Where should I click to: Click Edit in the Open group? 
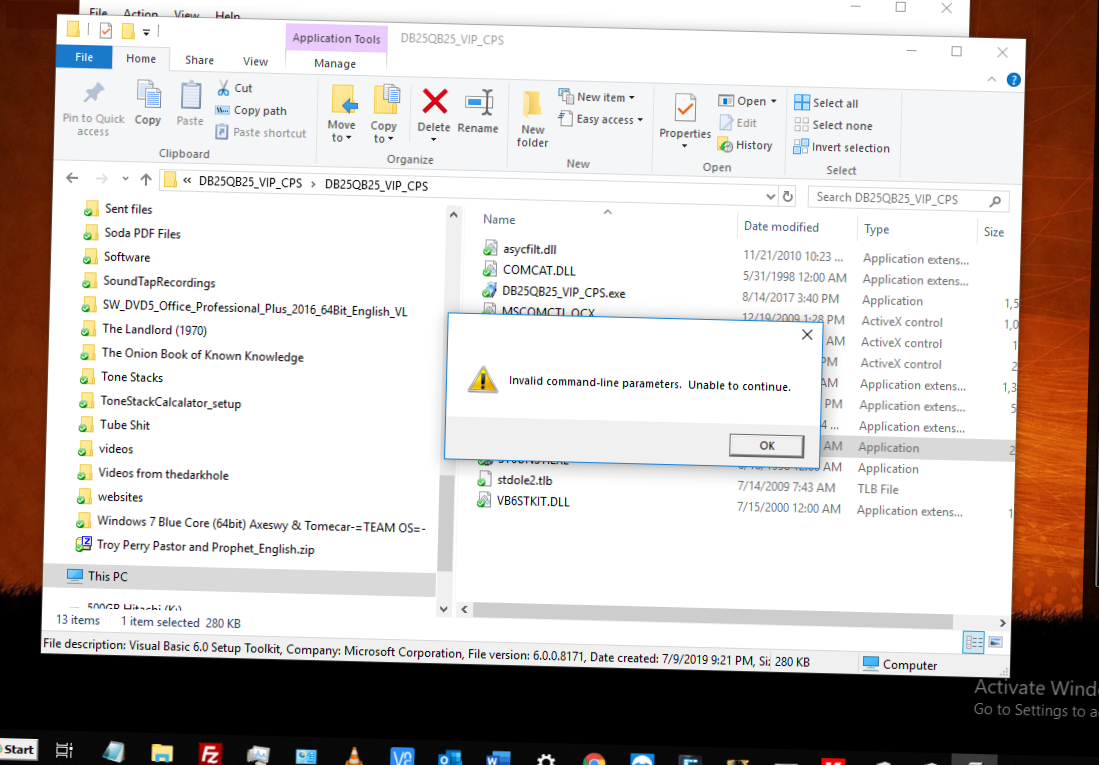point(737,123)
